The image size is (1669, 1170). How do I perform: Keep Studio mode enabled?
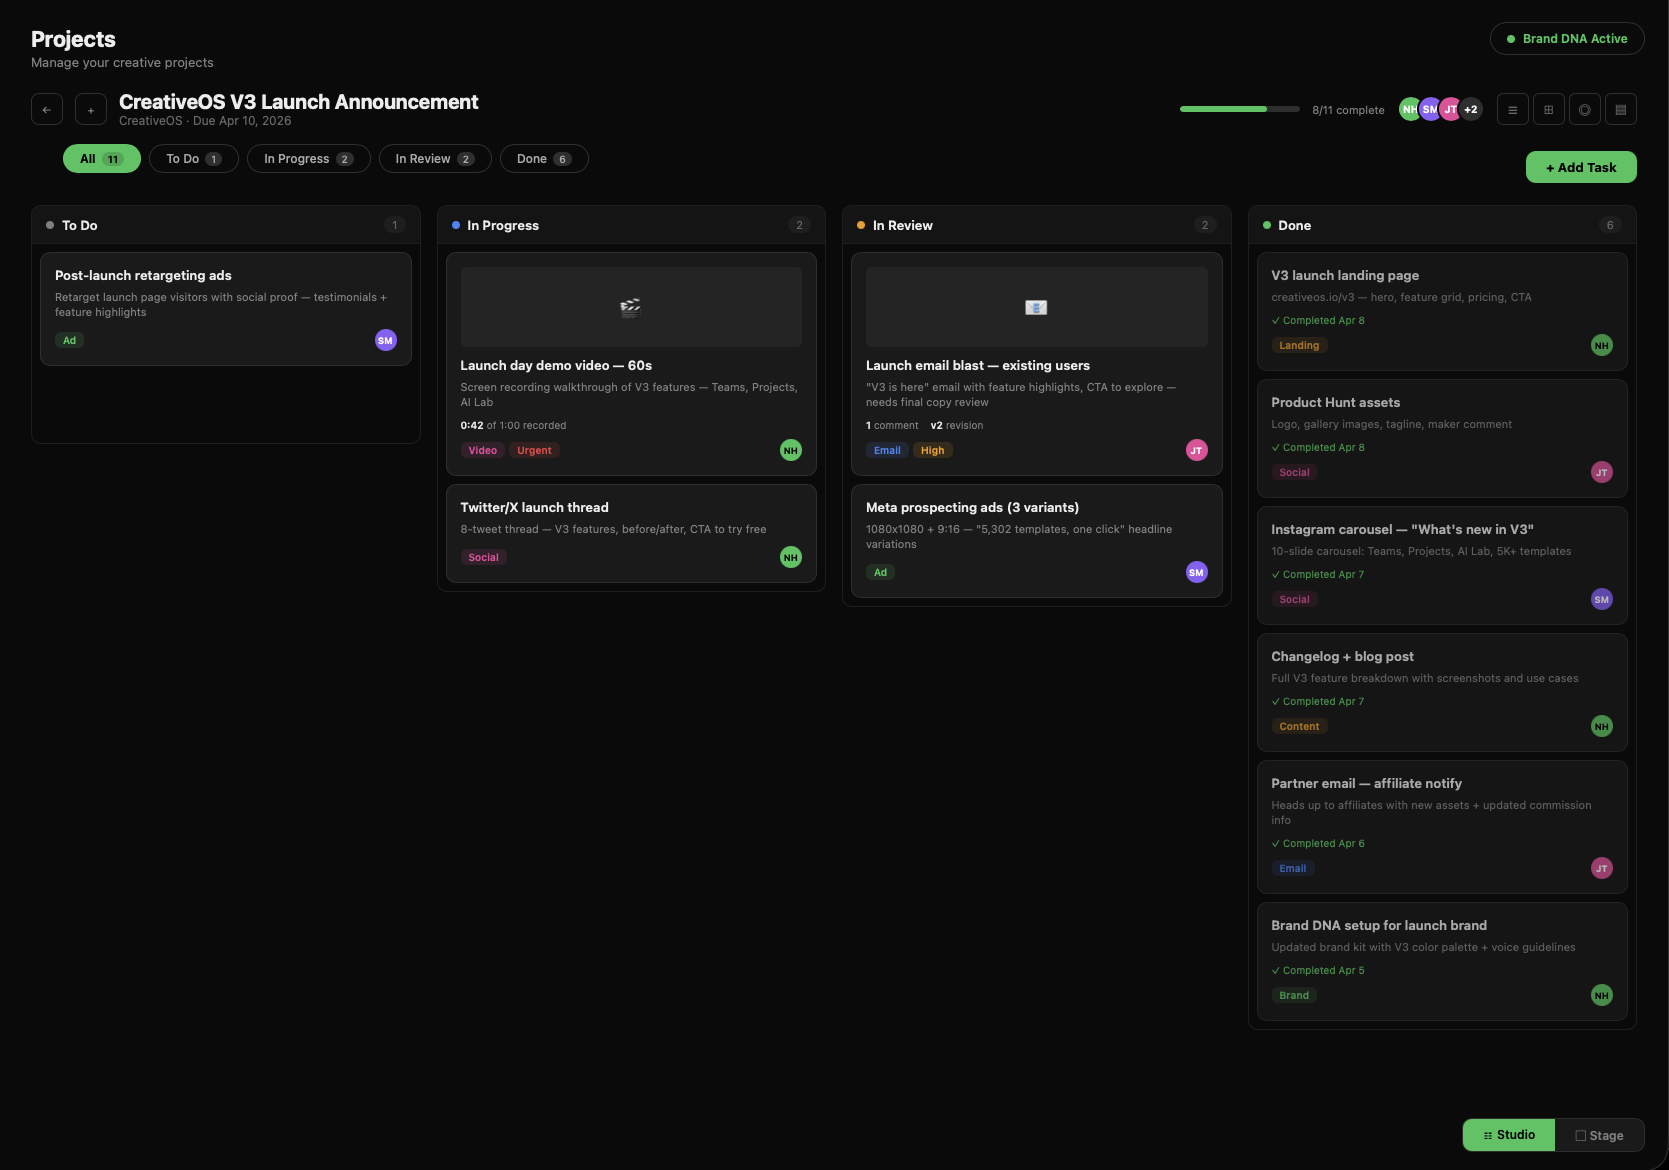pos(1508,1135)
